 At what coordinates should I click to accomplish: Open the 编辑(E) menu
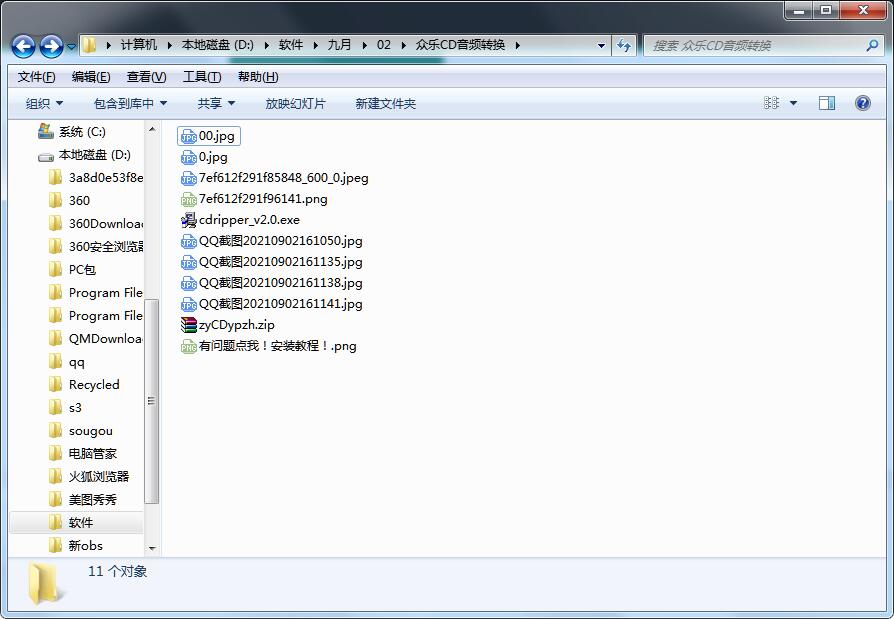[91, 76]
